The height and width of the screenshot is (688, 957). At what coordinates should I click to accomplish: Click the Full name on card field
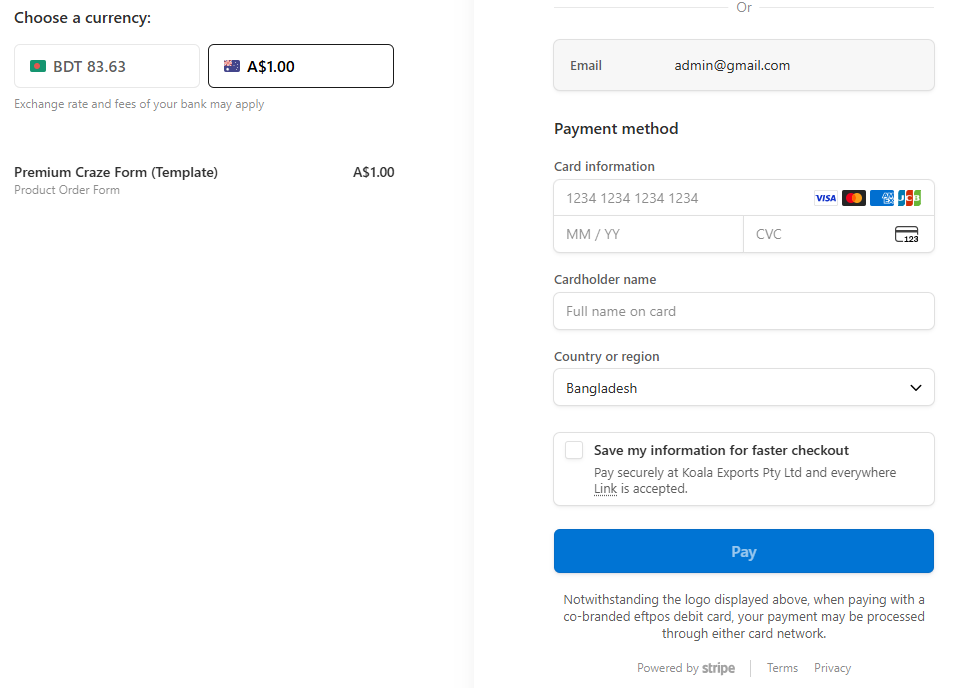pyautogui.click(x=743, y=311)
